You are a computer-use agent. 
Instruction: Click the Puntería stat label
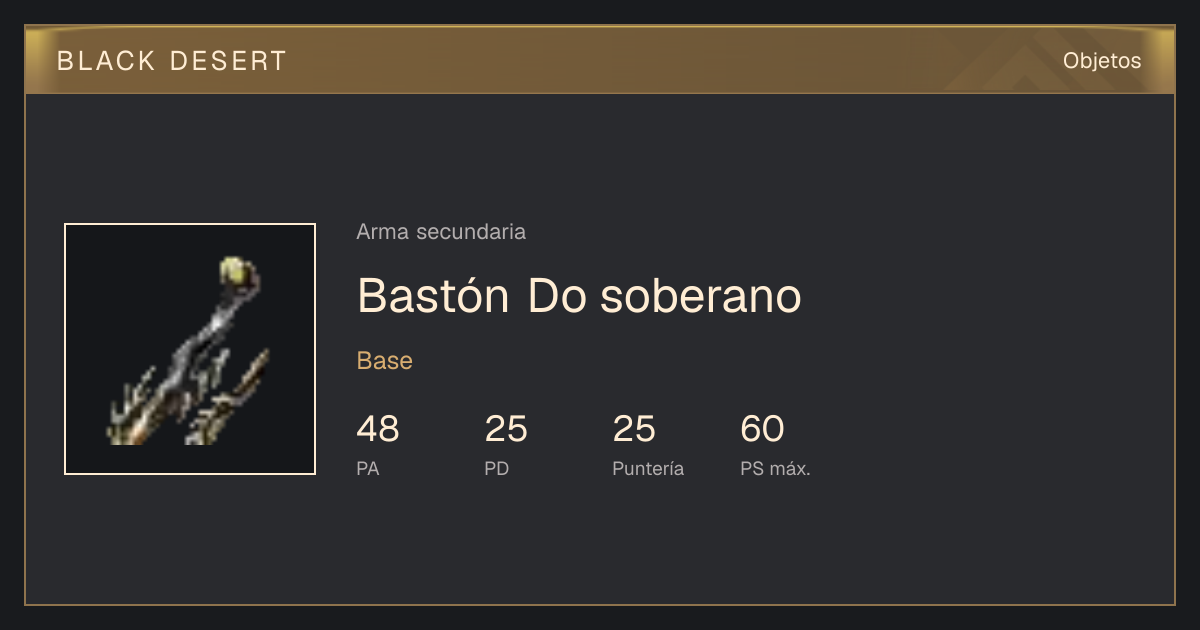point(648,469)
